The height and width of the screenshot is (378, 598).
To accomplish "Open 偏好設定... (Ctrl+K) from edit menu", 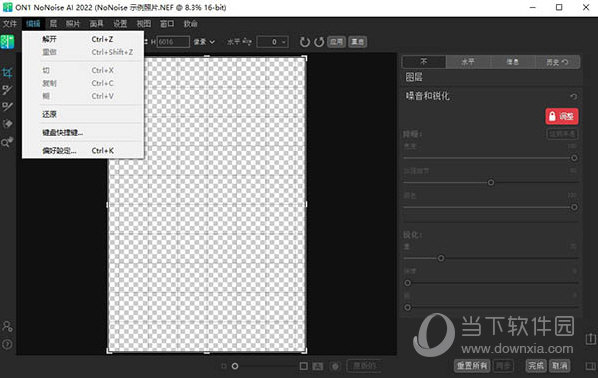I will click(x=83, y=151).
